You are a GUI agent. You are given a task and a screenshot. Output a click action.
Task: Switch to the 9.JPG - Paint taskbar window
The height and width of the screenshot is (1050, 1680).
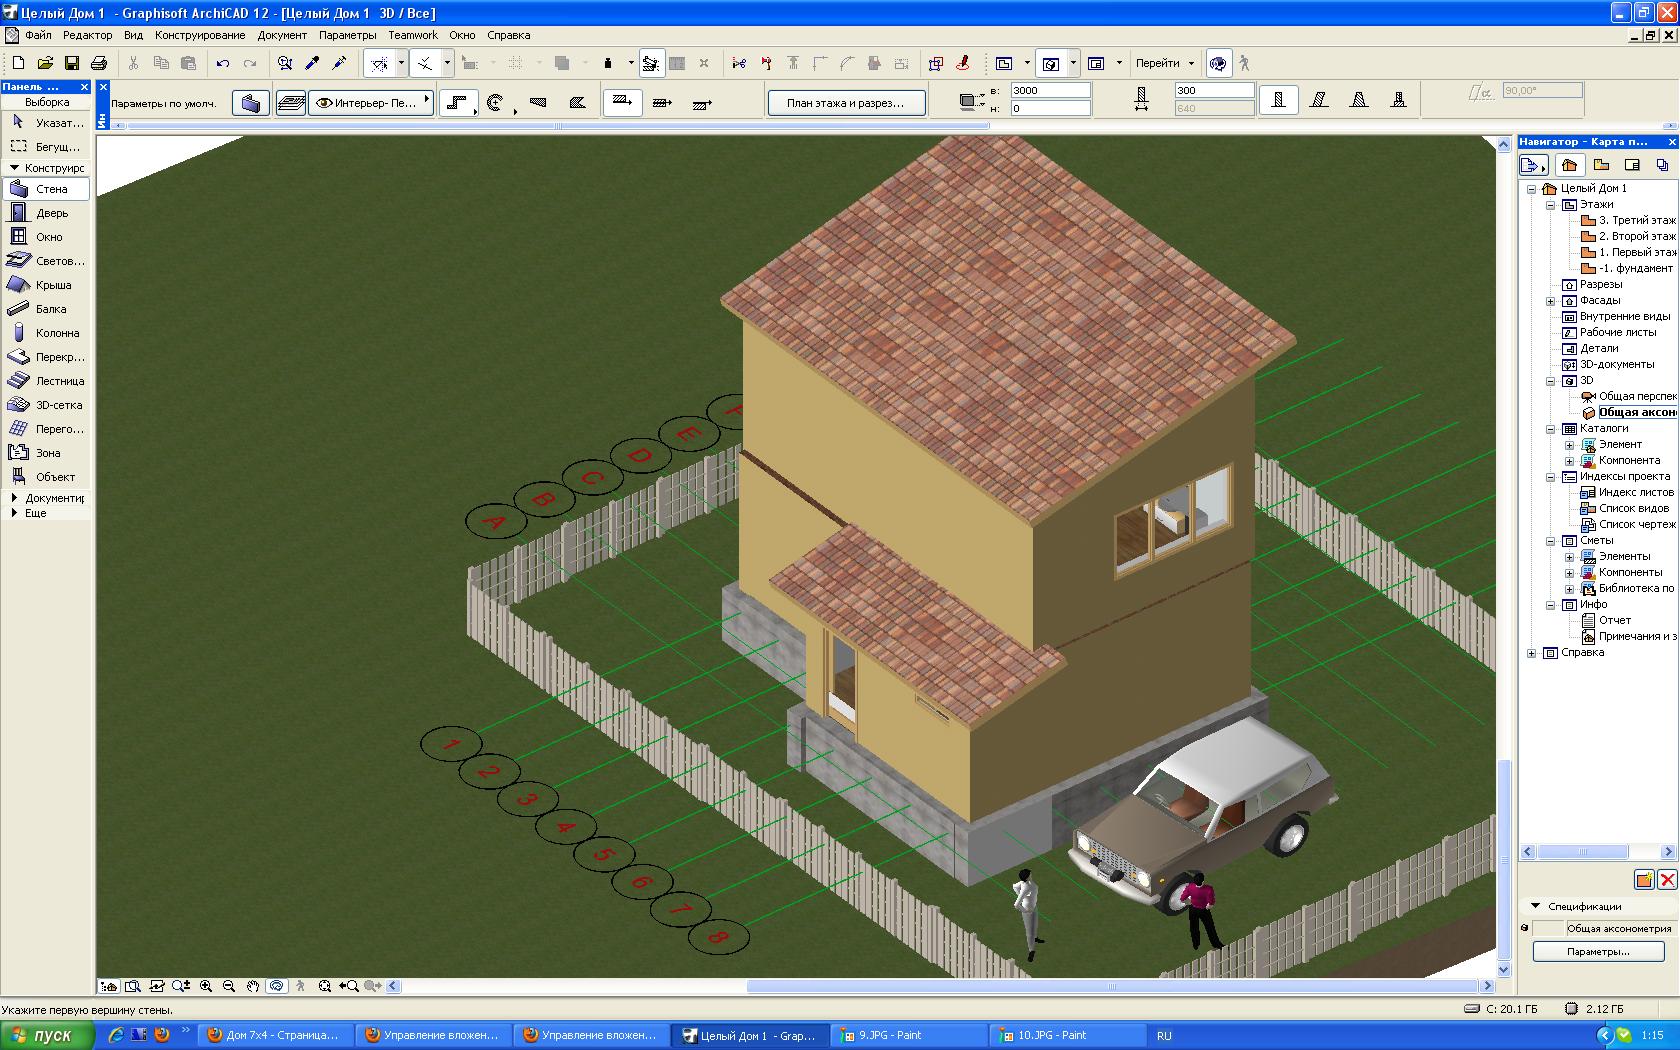[x=909, y=1035]
